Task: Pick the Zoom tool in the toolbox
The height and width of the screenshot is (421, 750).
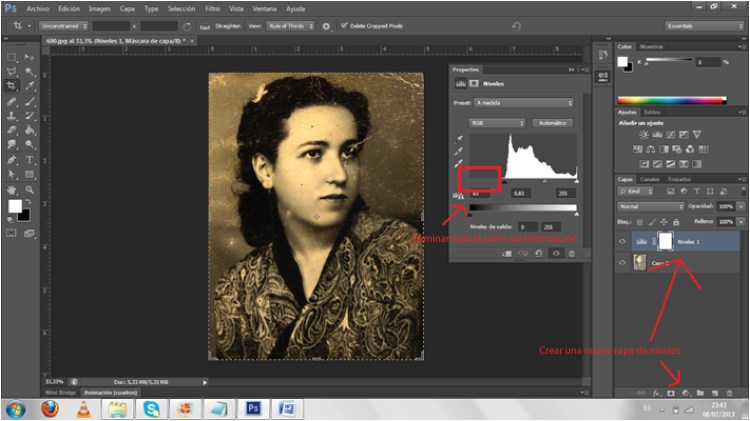Action: (29, 188)
